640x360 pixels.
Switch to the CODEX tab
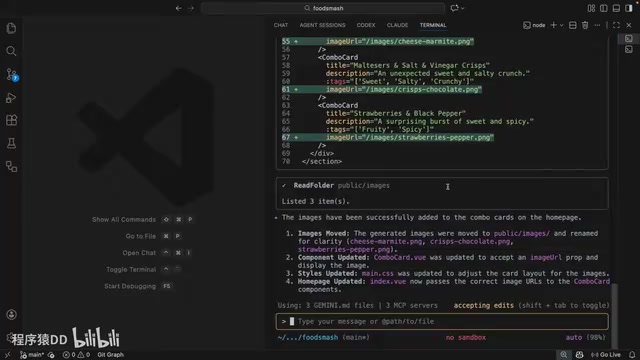(366, 25)
